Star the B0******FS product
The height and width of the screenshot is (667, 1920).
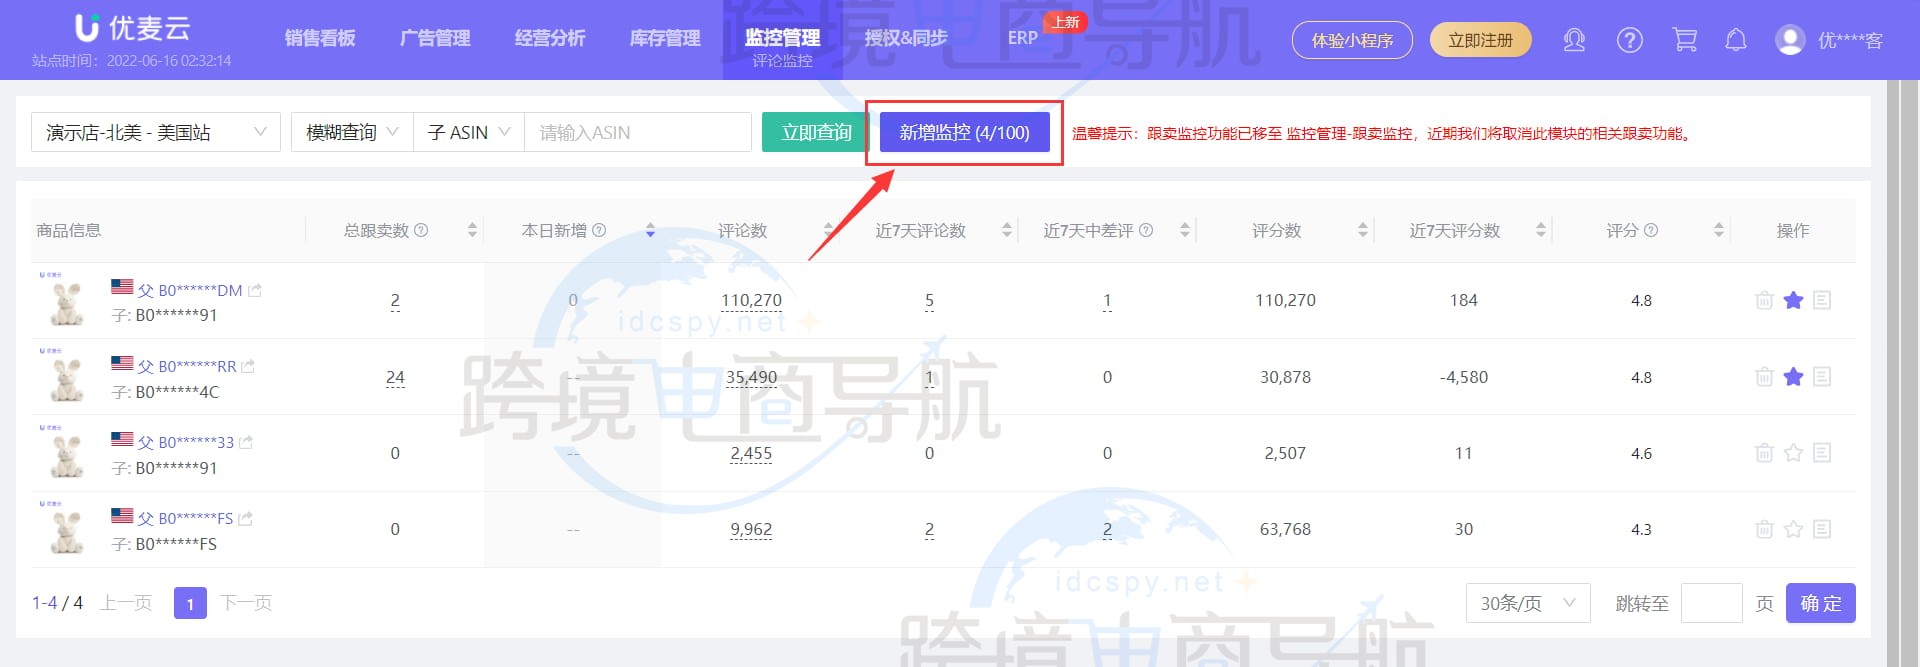coord(1793,529)
